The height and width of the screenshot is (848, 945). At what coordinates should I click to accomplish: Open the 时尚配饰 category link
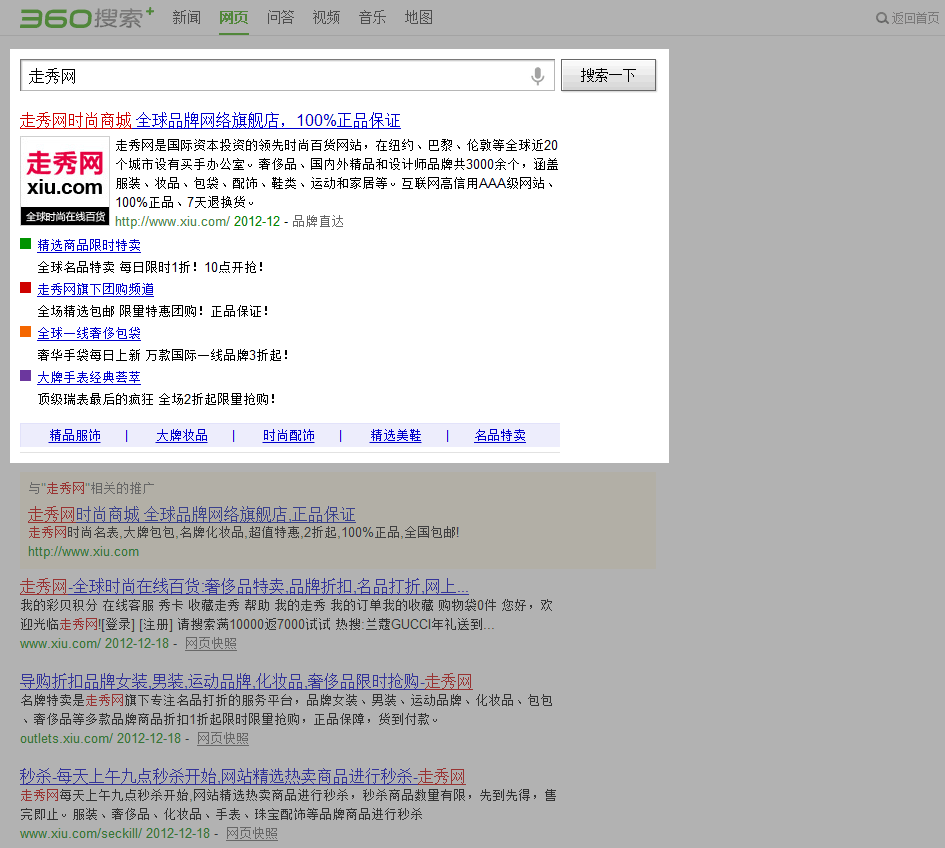coord(289,435)
